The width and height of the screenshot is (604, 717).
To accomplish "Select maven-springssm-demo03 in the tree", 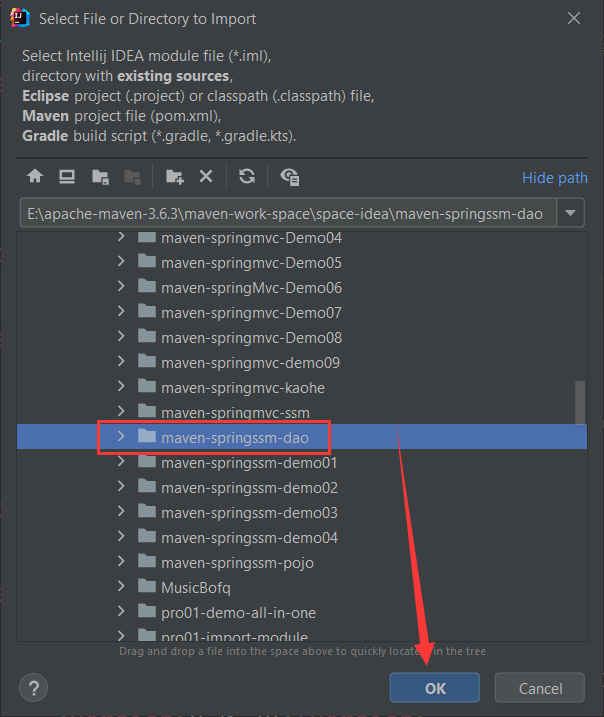I will pos(249,513).
